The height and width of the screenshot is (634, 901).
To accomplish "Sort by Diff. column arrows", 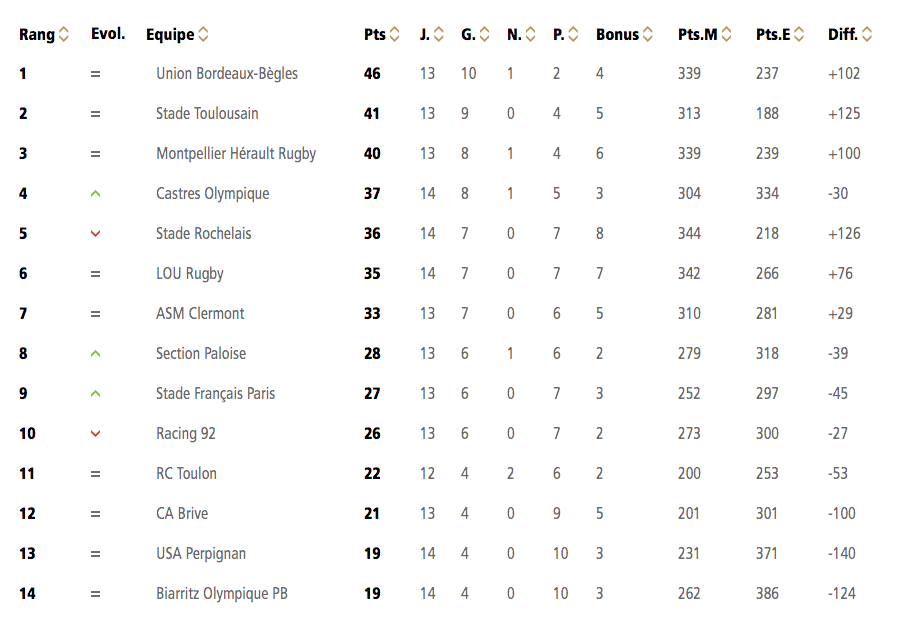I will (x=867, y=34).
